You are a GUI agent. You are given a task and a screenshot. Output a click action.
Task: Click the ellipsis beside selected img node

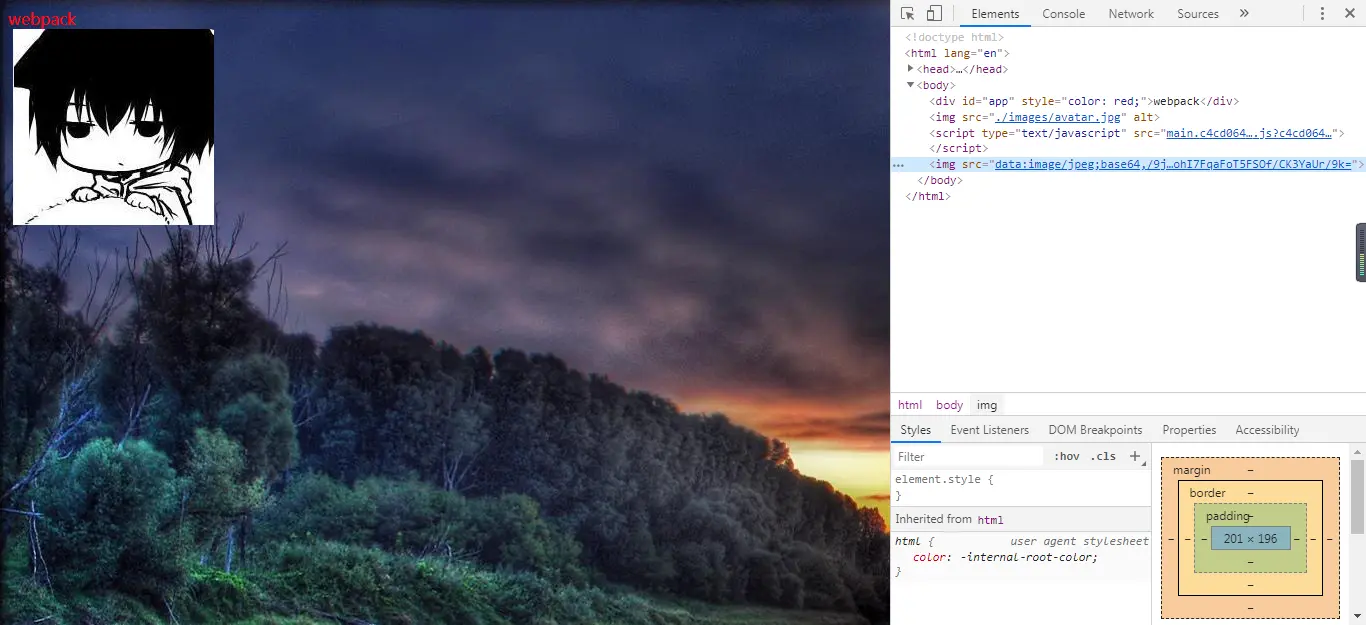898,165
